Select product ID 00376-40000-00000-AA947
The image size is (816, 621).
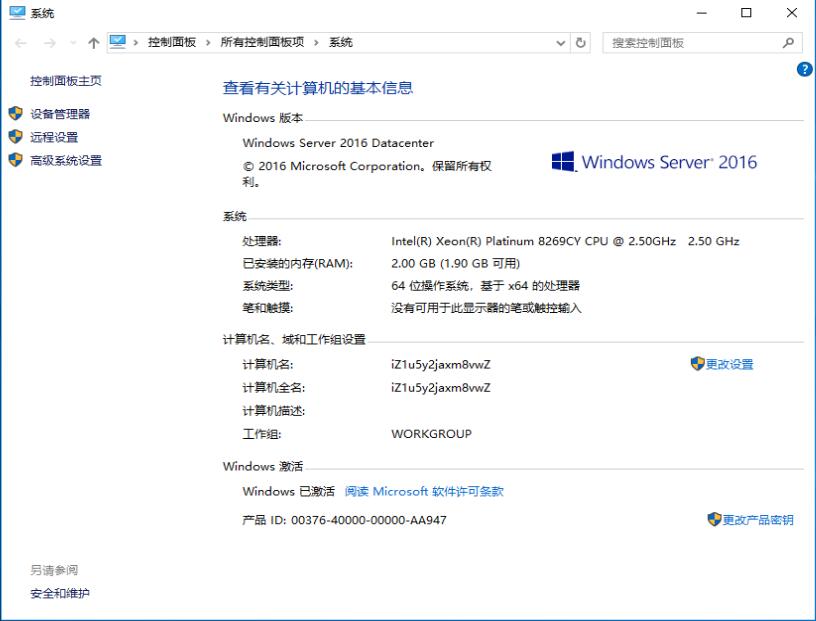coord(368,520)
